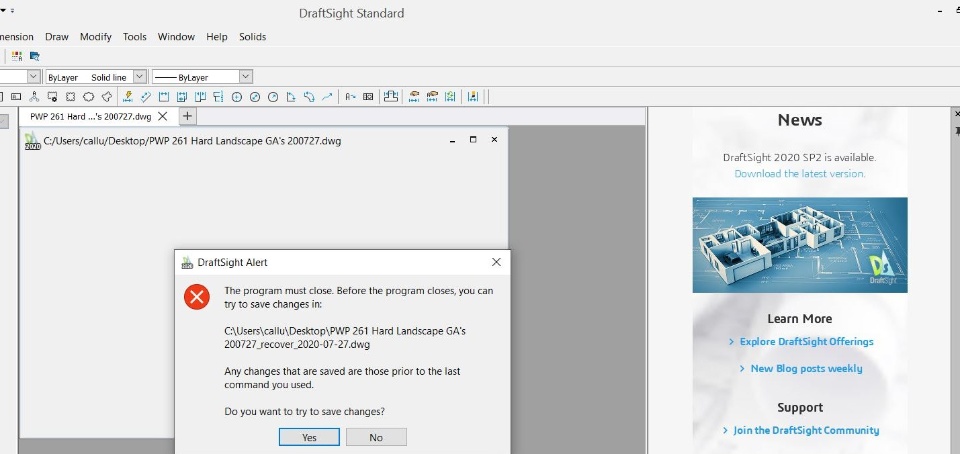Screen dimensions: 960x454
Task: Click the second orange-topped dimension style icon
Action: pos(432,97)
